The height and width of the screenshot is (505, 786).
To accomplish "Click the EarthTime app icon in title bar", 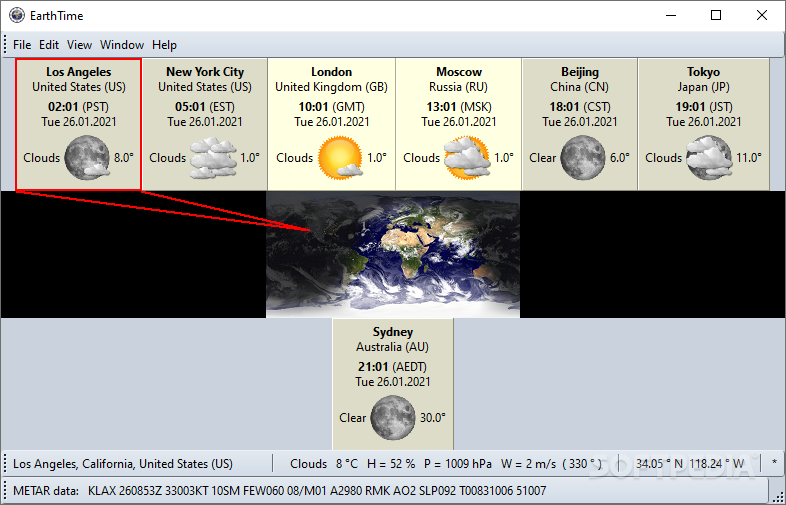I will click(x=15, y=15).
